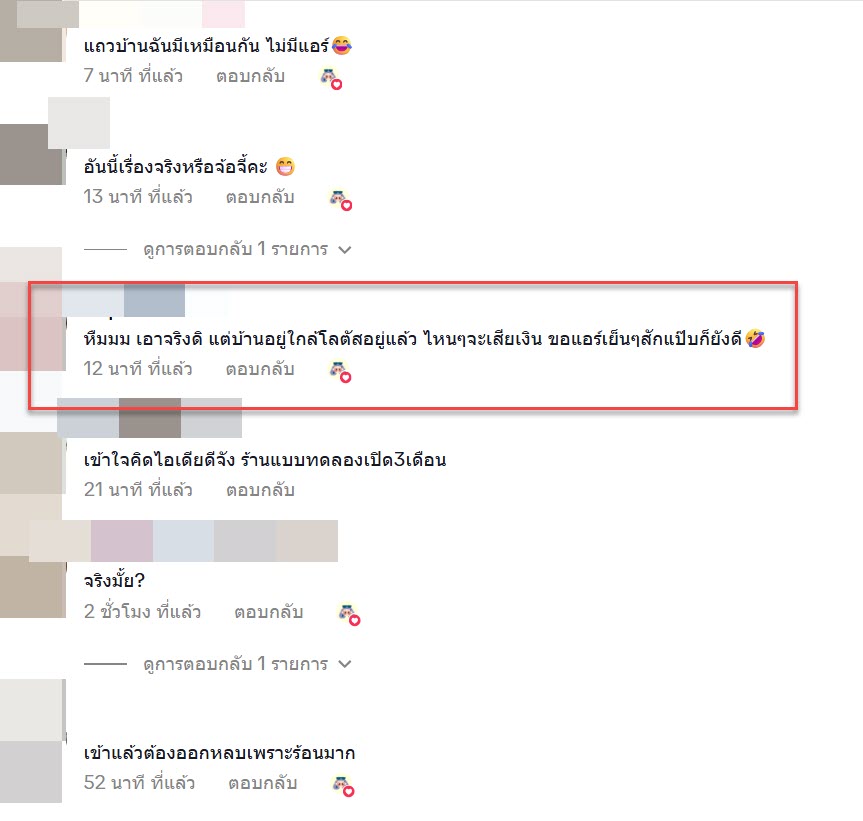
Task: Click the reaction icon under the จริงมั้ย? comment
Action: [349, 615]
